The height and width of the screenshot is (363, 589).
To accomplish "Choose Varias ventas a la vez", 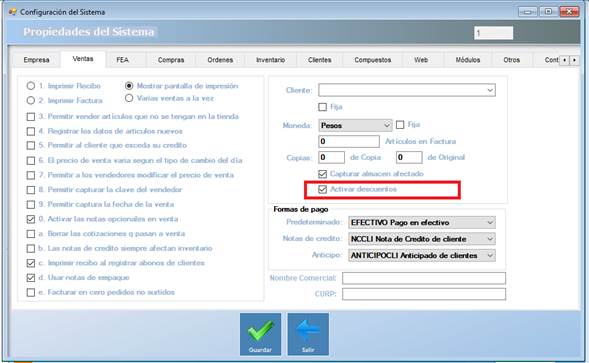I will click(x=129, y=98).
